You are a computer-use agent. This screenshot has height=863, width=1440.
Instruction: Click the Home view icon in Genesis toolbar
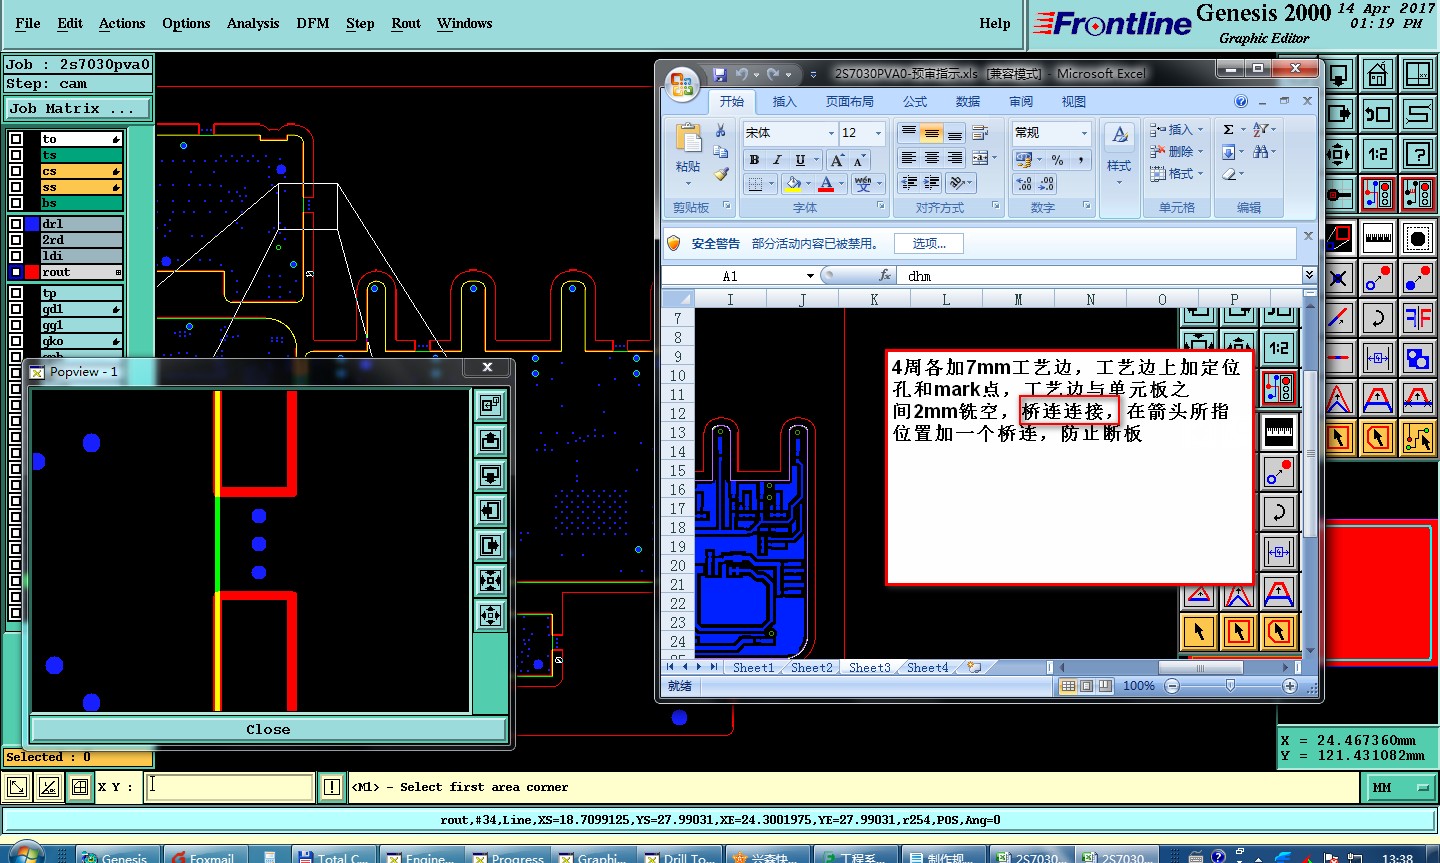(1377, 74)
